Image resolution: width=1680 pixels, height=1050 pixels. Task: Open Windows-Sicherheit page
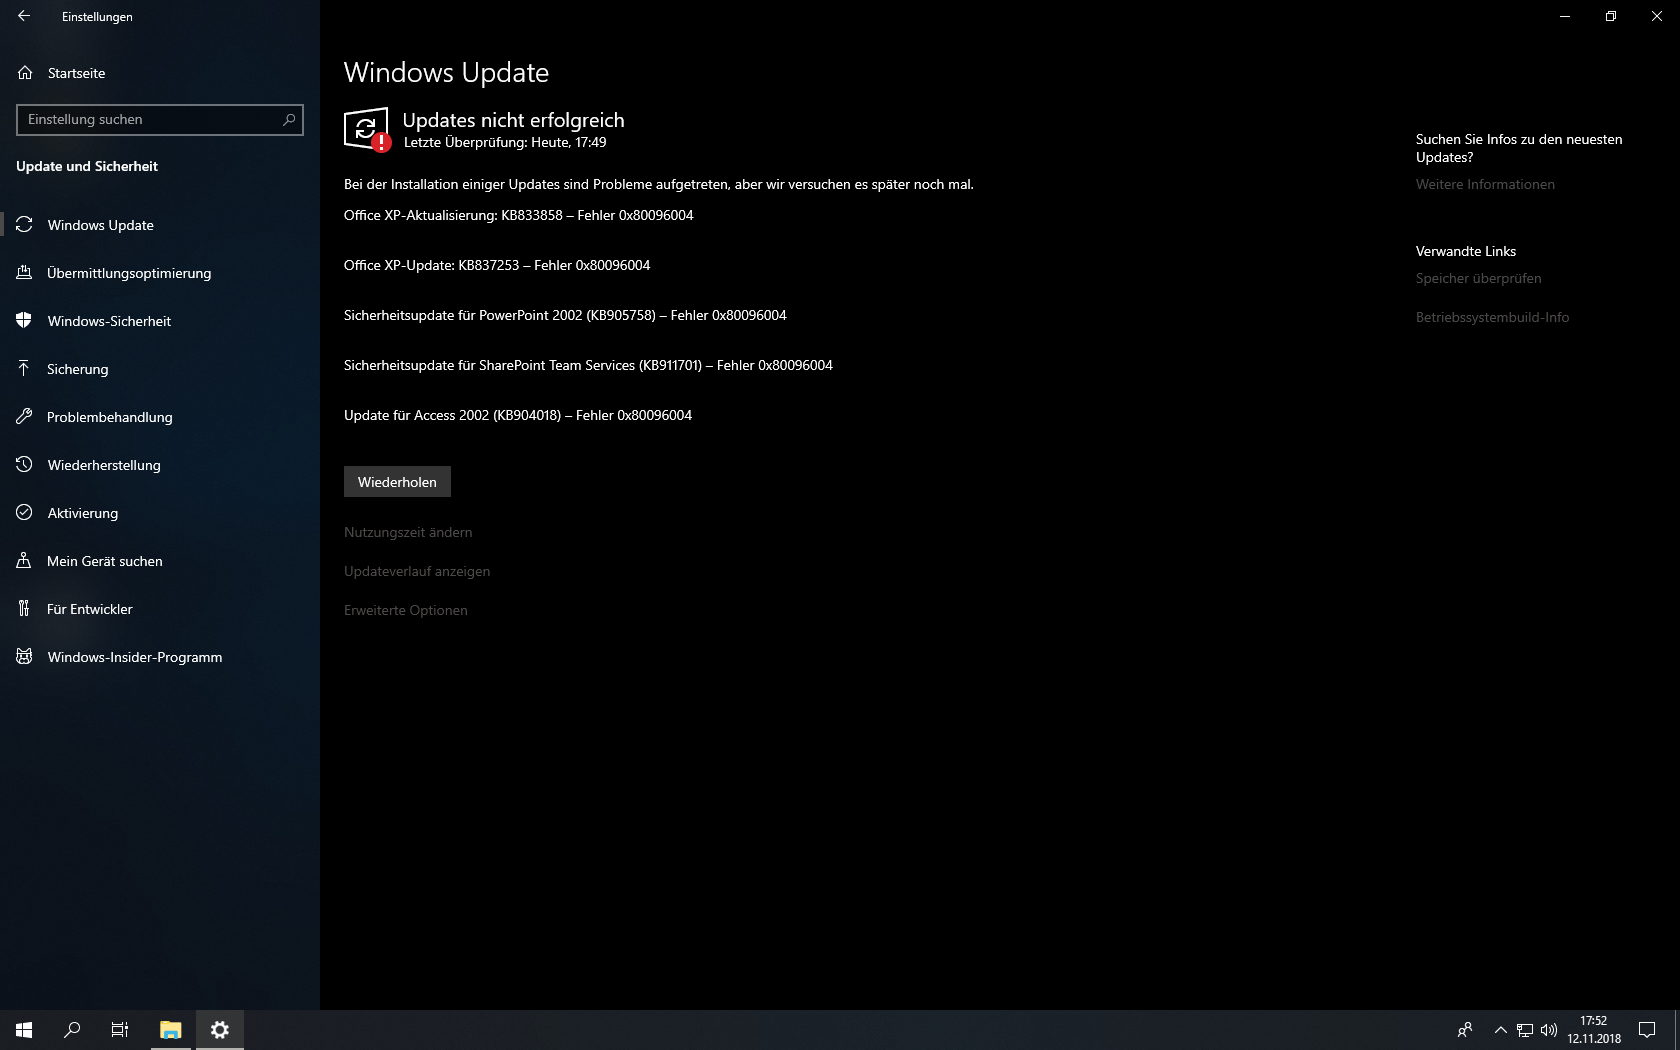(x=160, y=321)
